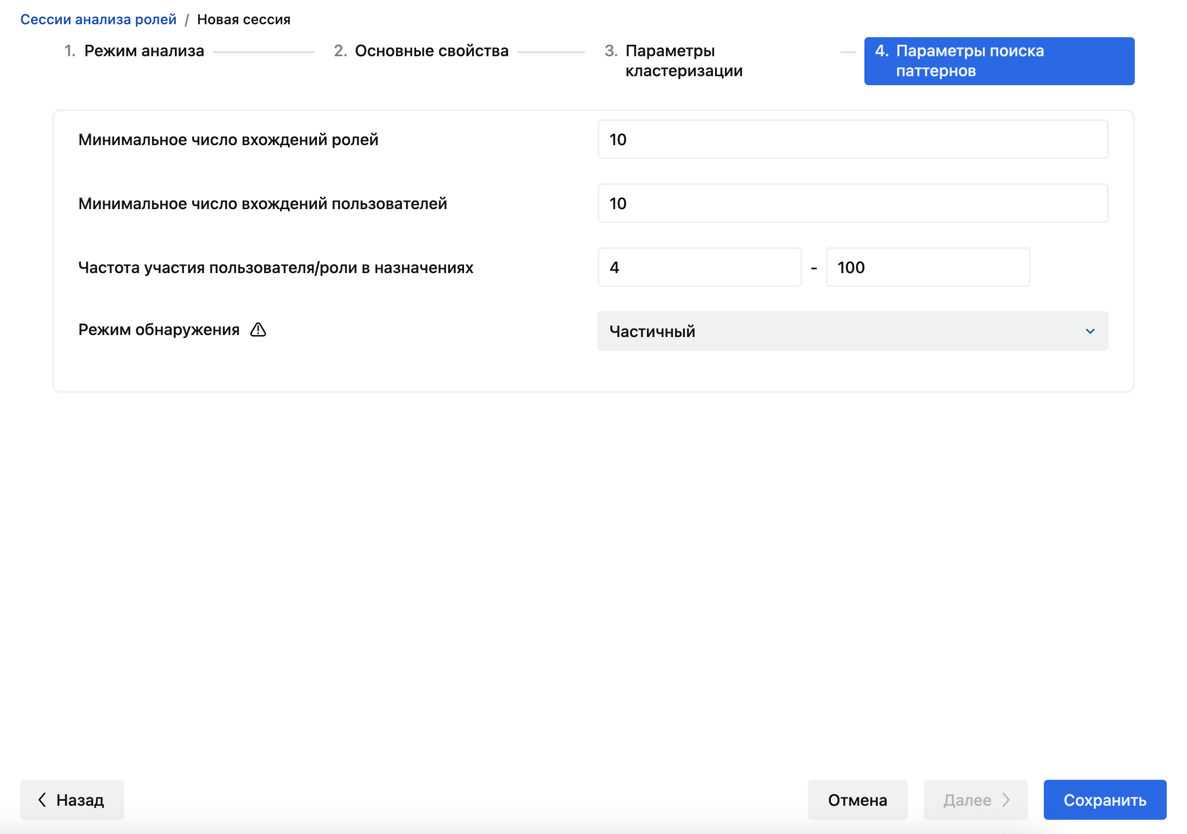The image size is (1187, 834).
Task: Click the Минимальное число вхождений ролей label
Action: (228, 140)
